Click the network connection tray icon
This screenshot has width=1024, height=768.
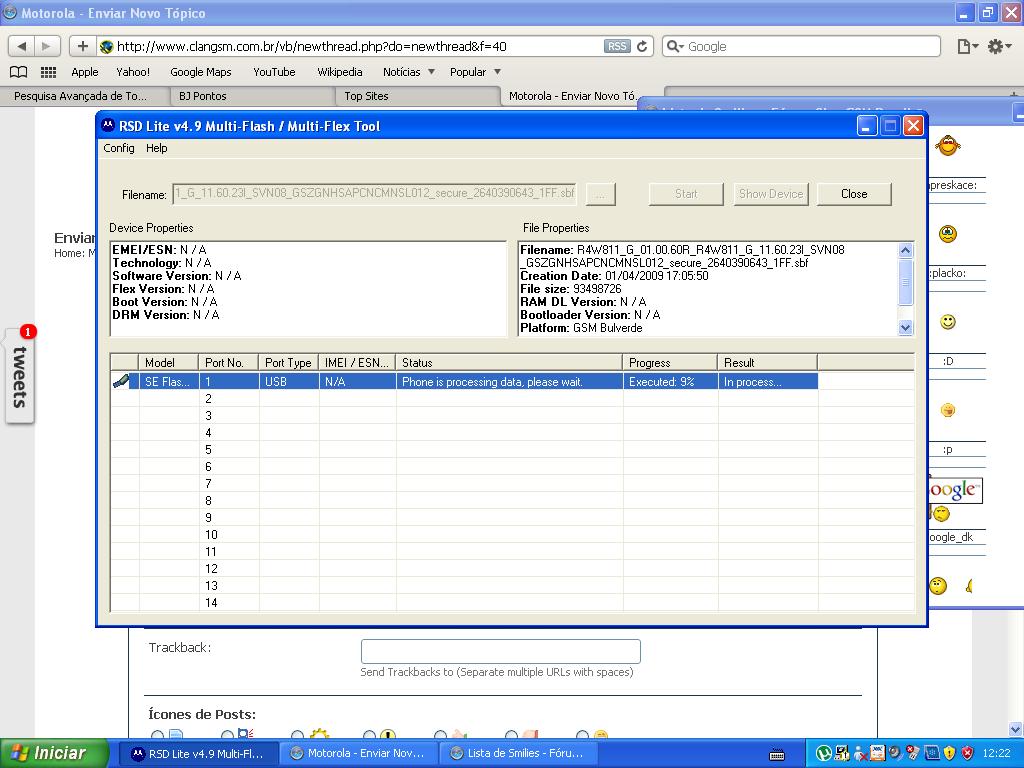point(842,753)
